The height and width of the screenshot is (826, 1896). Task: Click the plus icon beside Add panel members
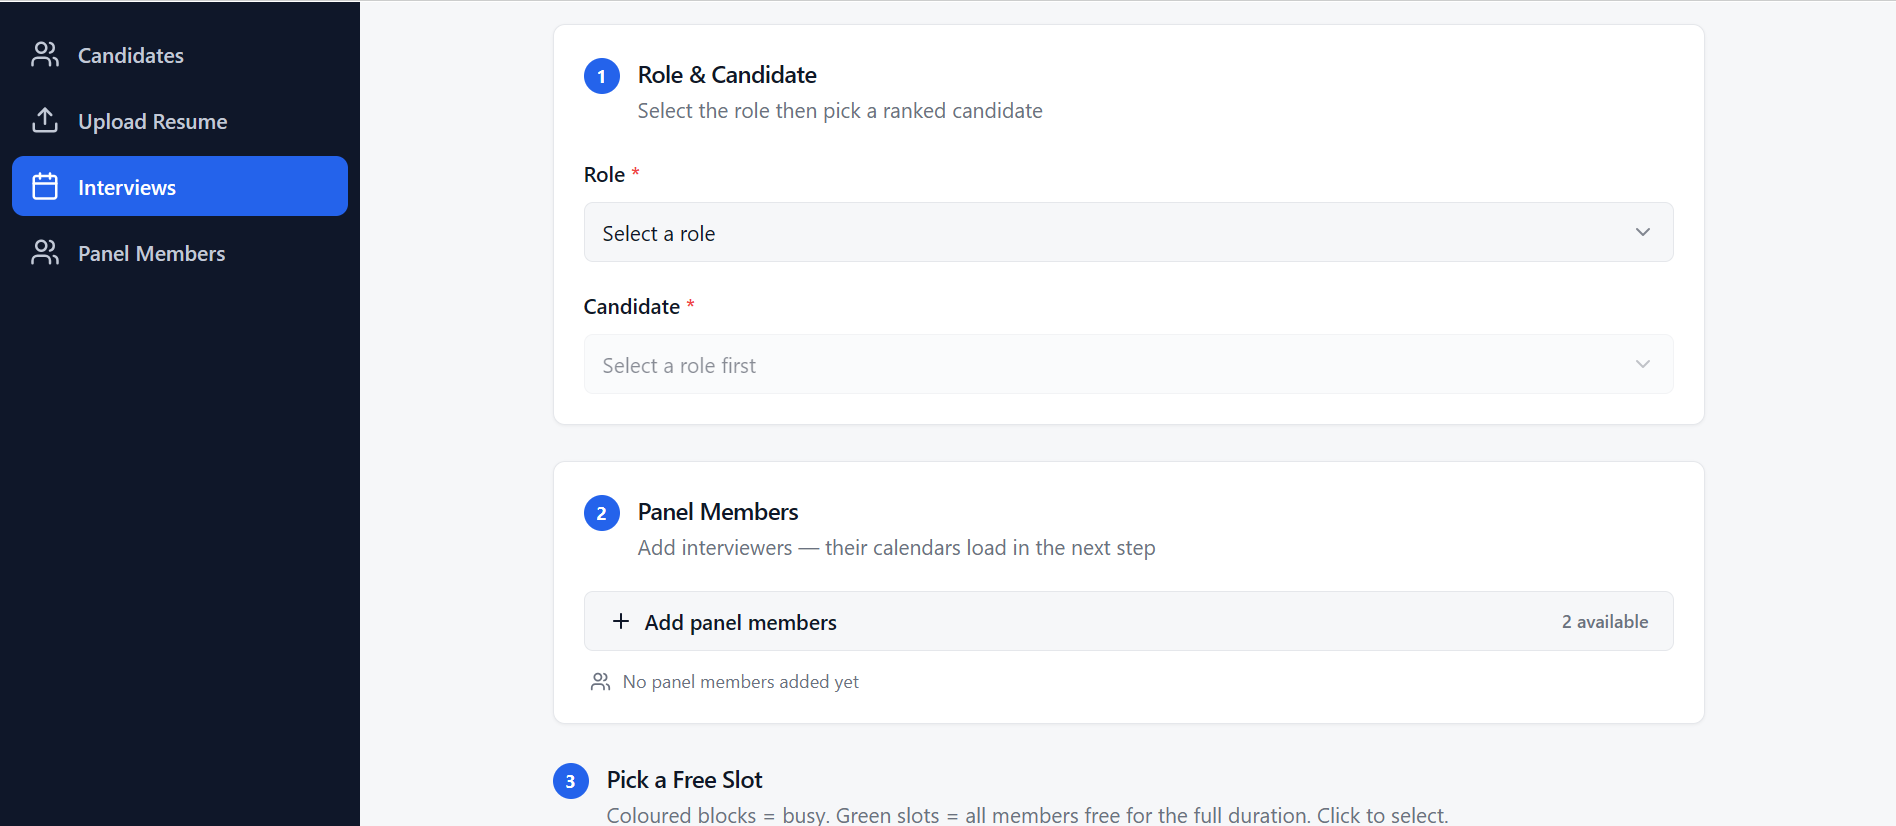coord(621,622)
